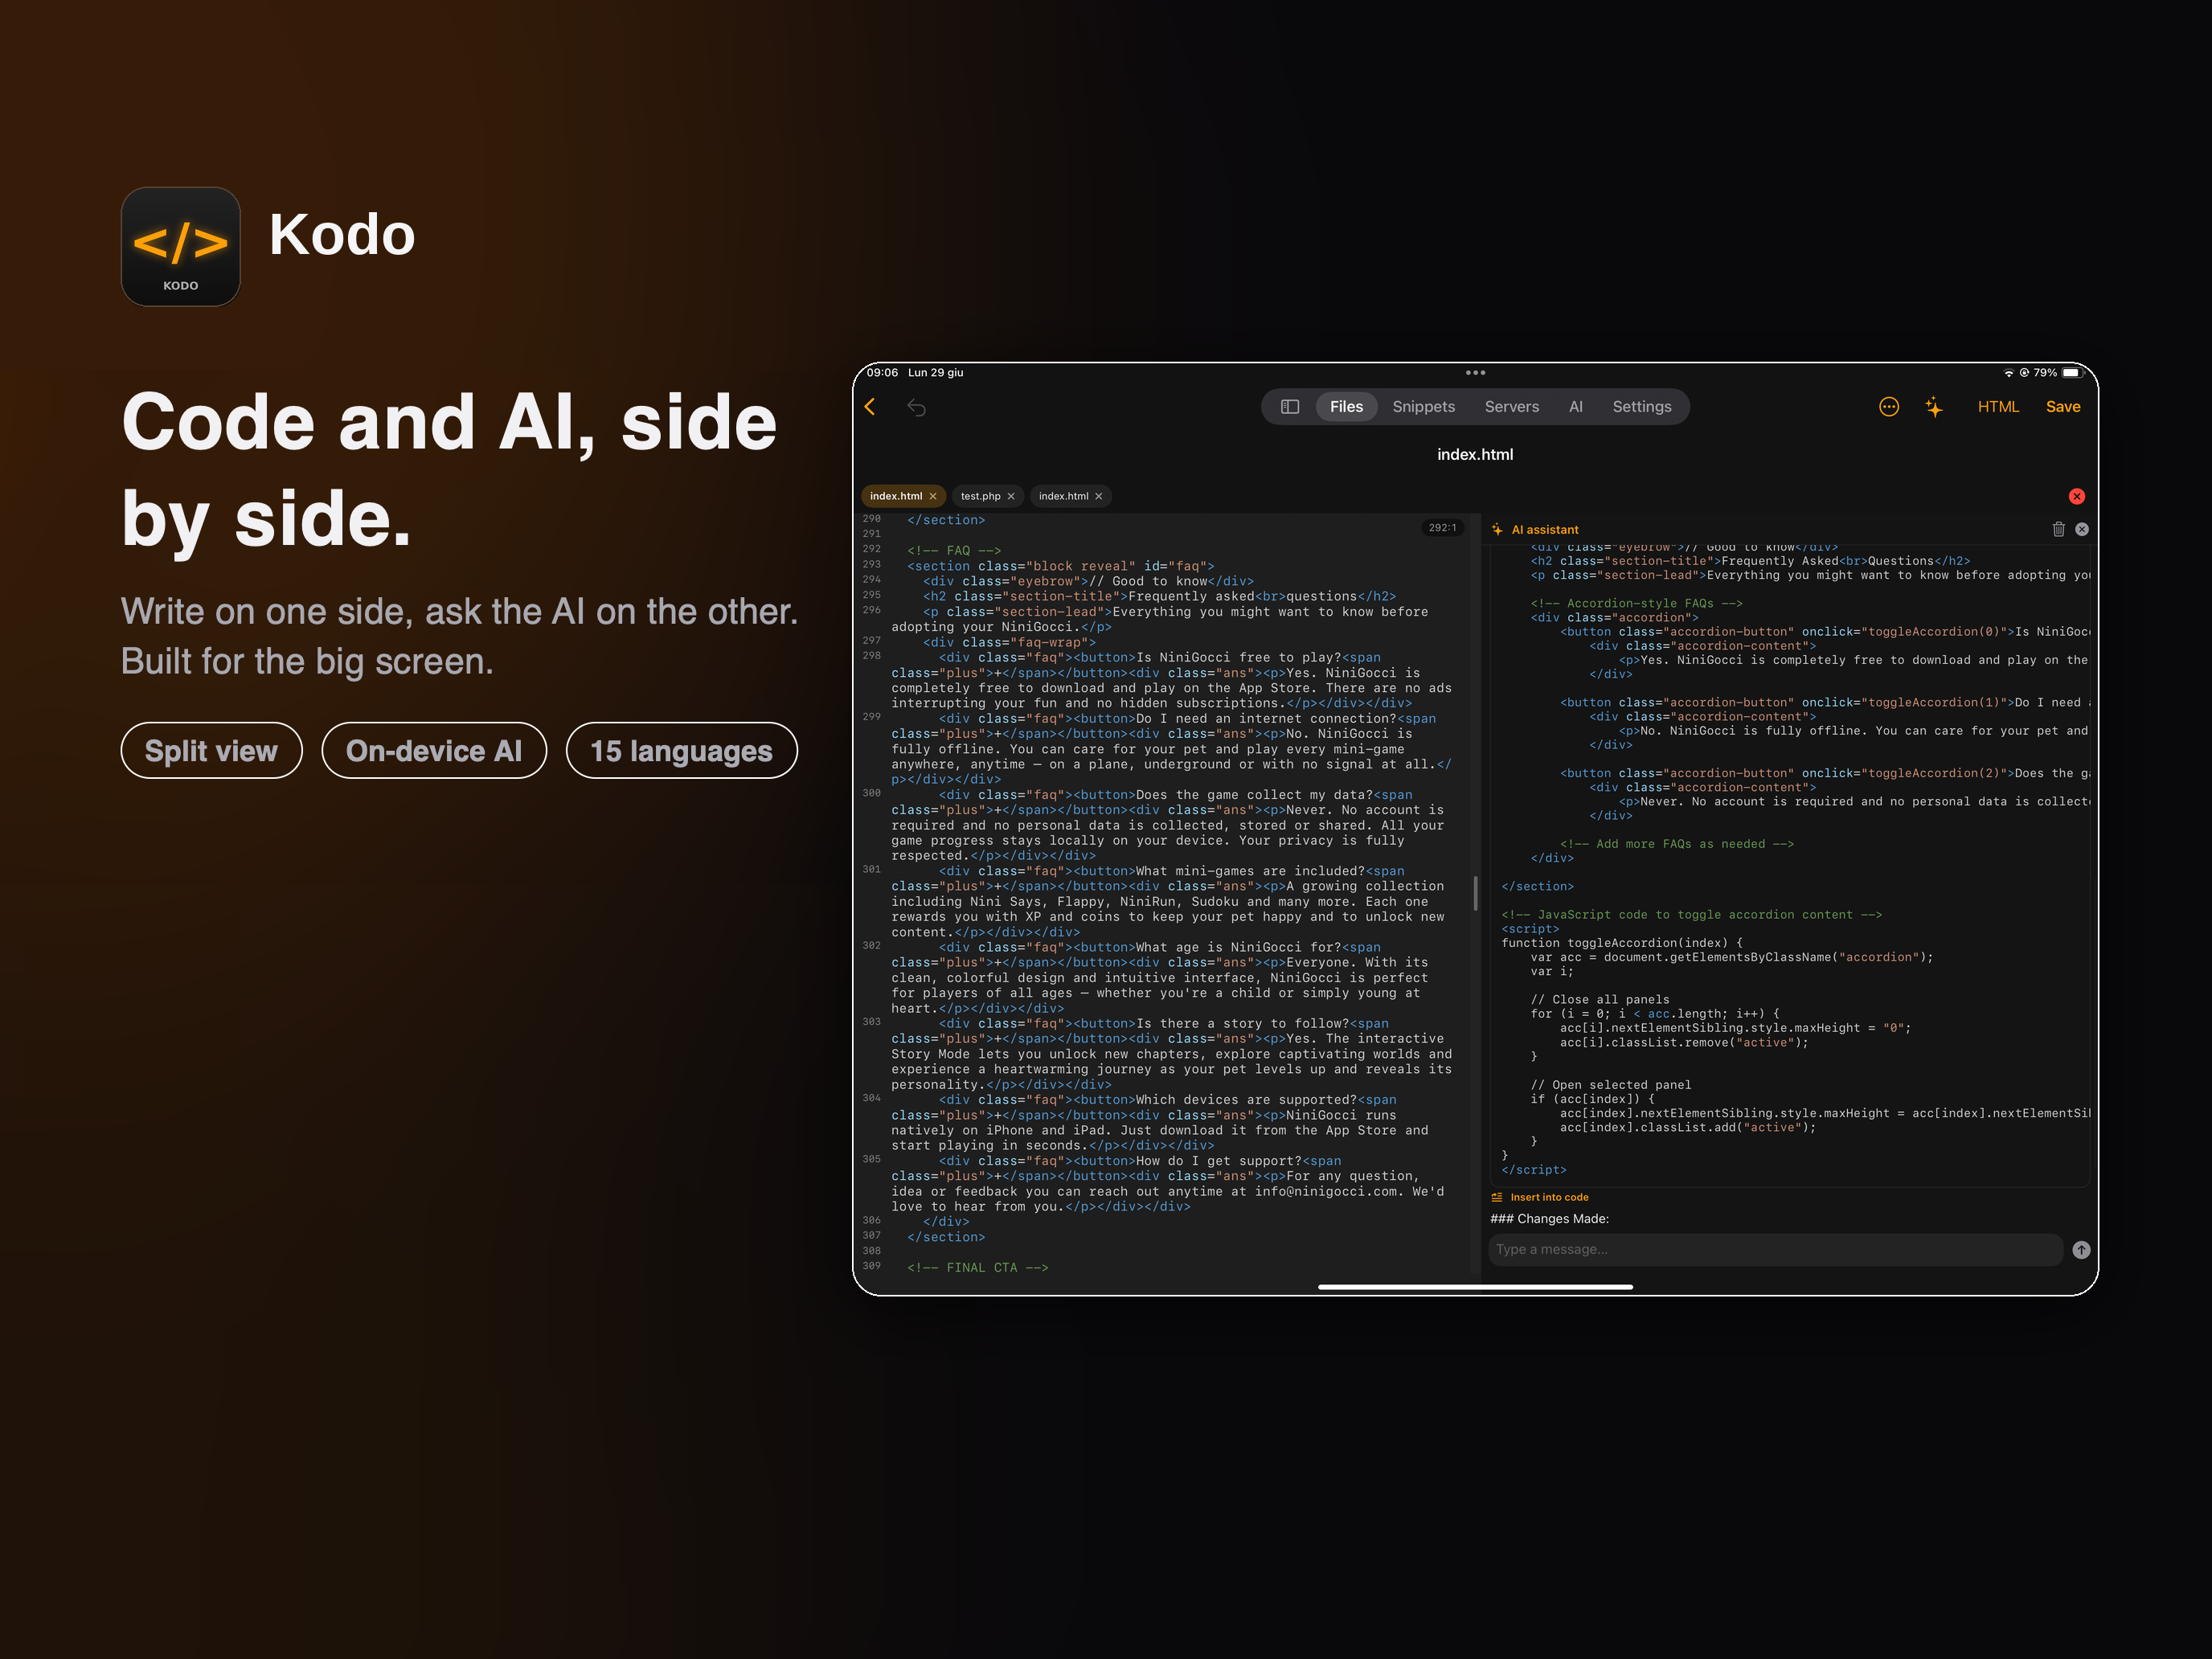Open the more options ellipsis circle
2212x1659 pixels.
click(x=1888, y=406)
